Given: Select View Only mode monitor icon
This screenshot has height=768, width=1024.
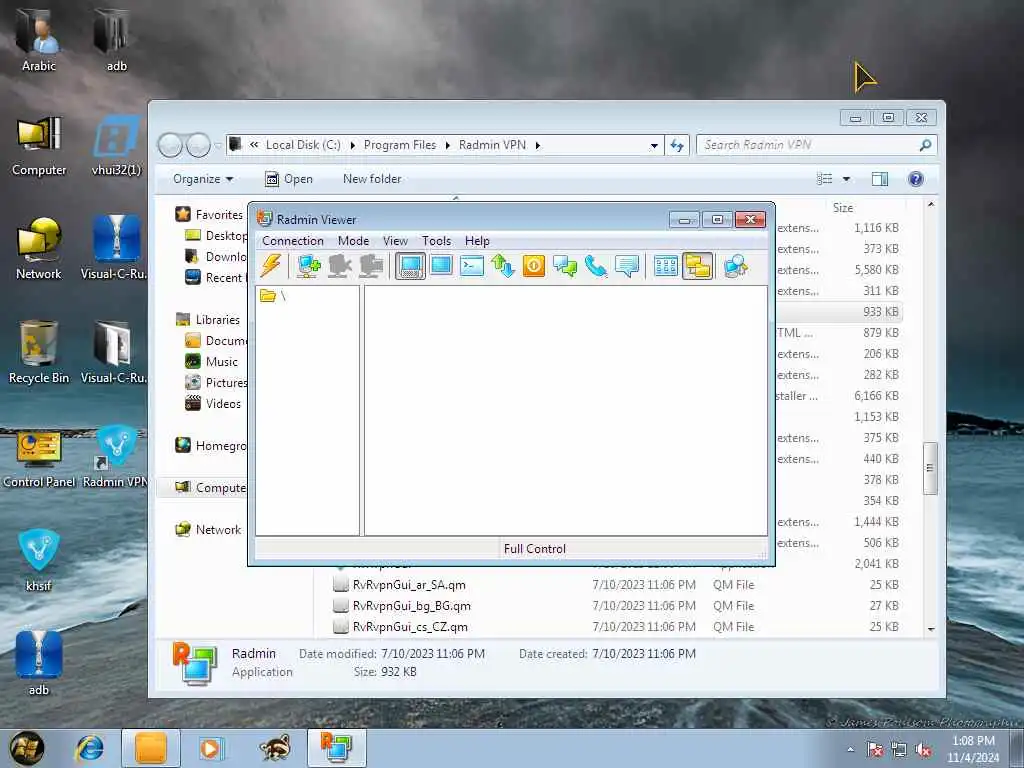Looking at the screenshot, I should click(x=441, y=266).
